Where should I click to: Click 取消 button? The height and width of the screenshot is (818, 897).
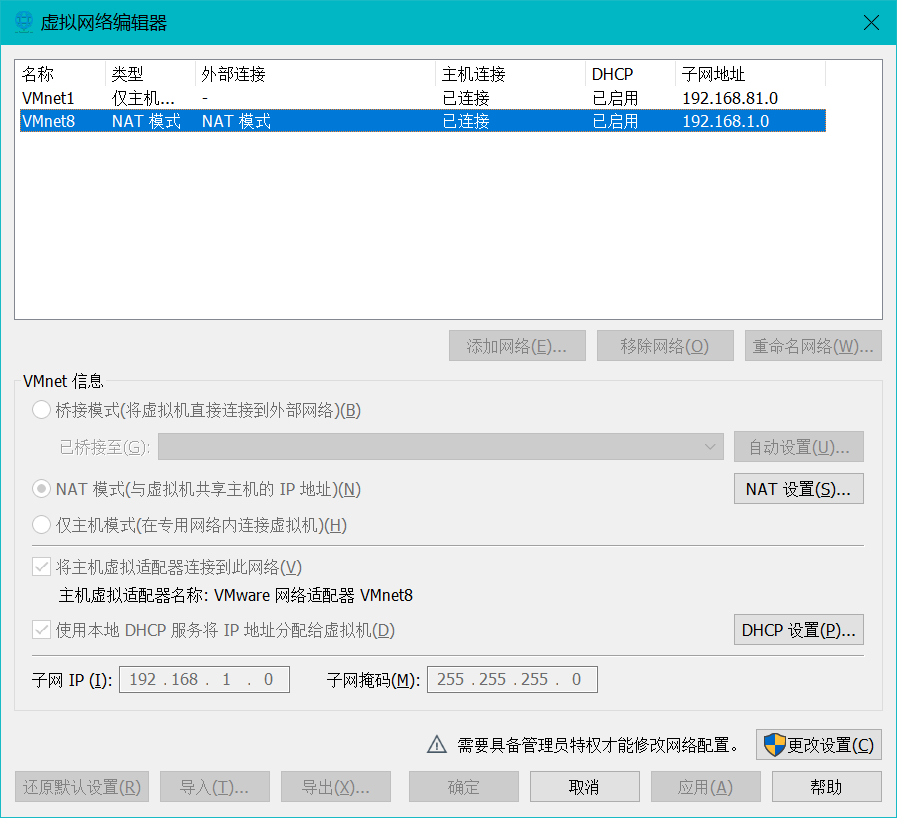(x=585, y=787)
